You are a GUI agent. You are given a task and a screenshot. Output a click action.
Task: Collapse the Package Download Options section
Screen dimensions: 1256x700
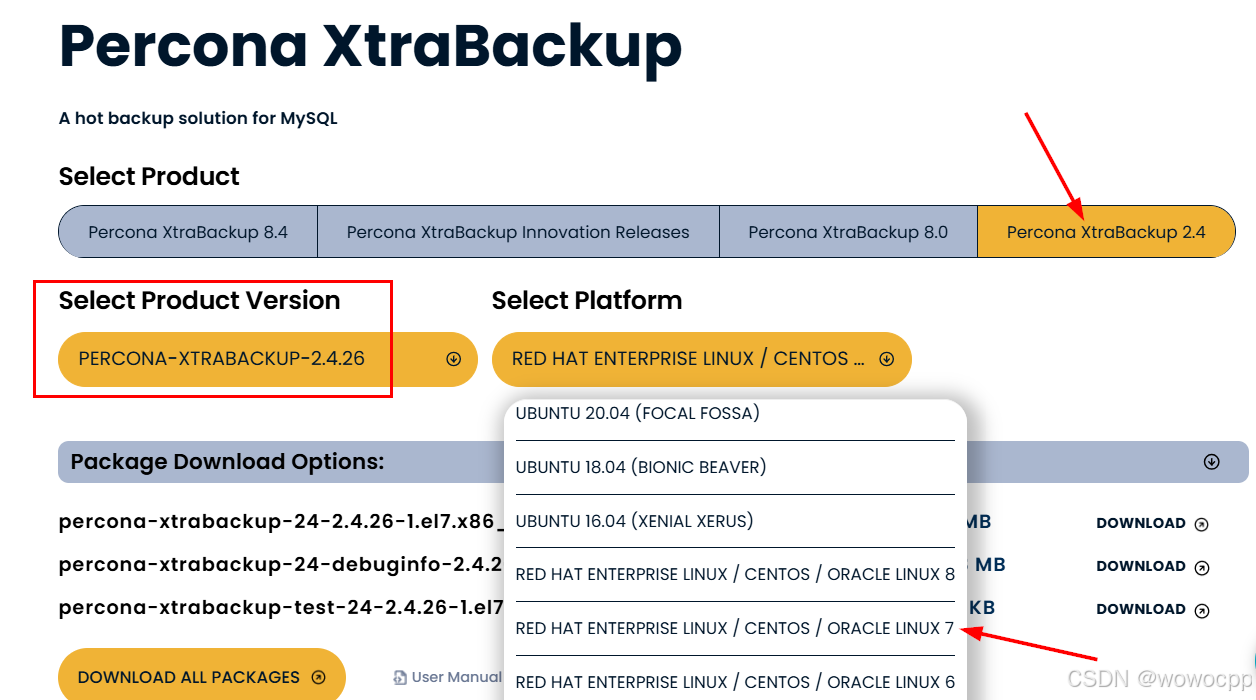pyautogui.click(x=1211, y=462)
